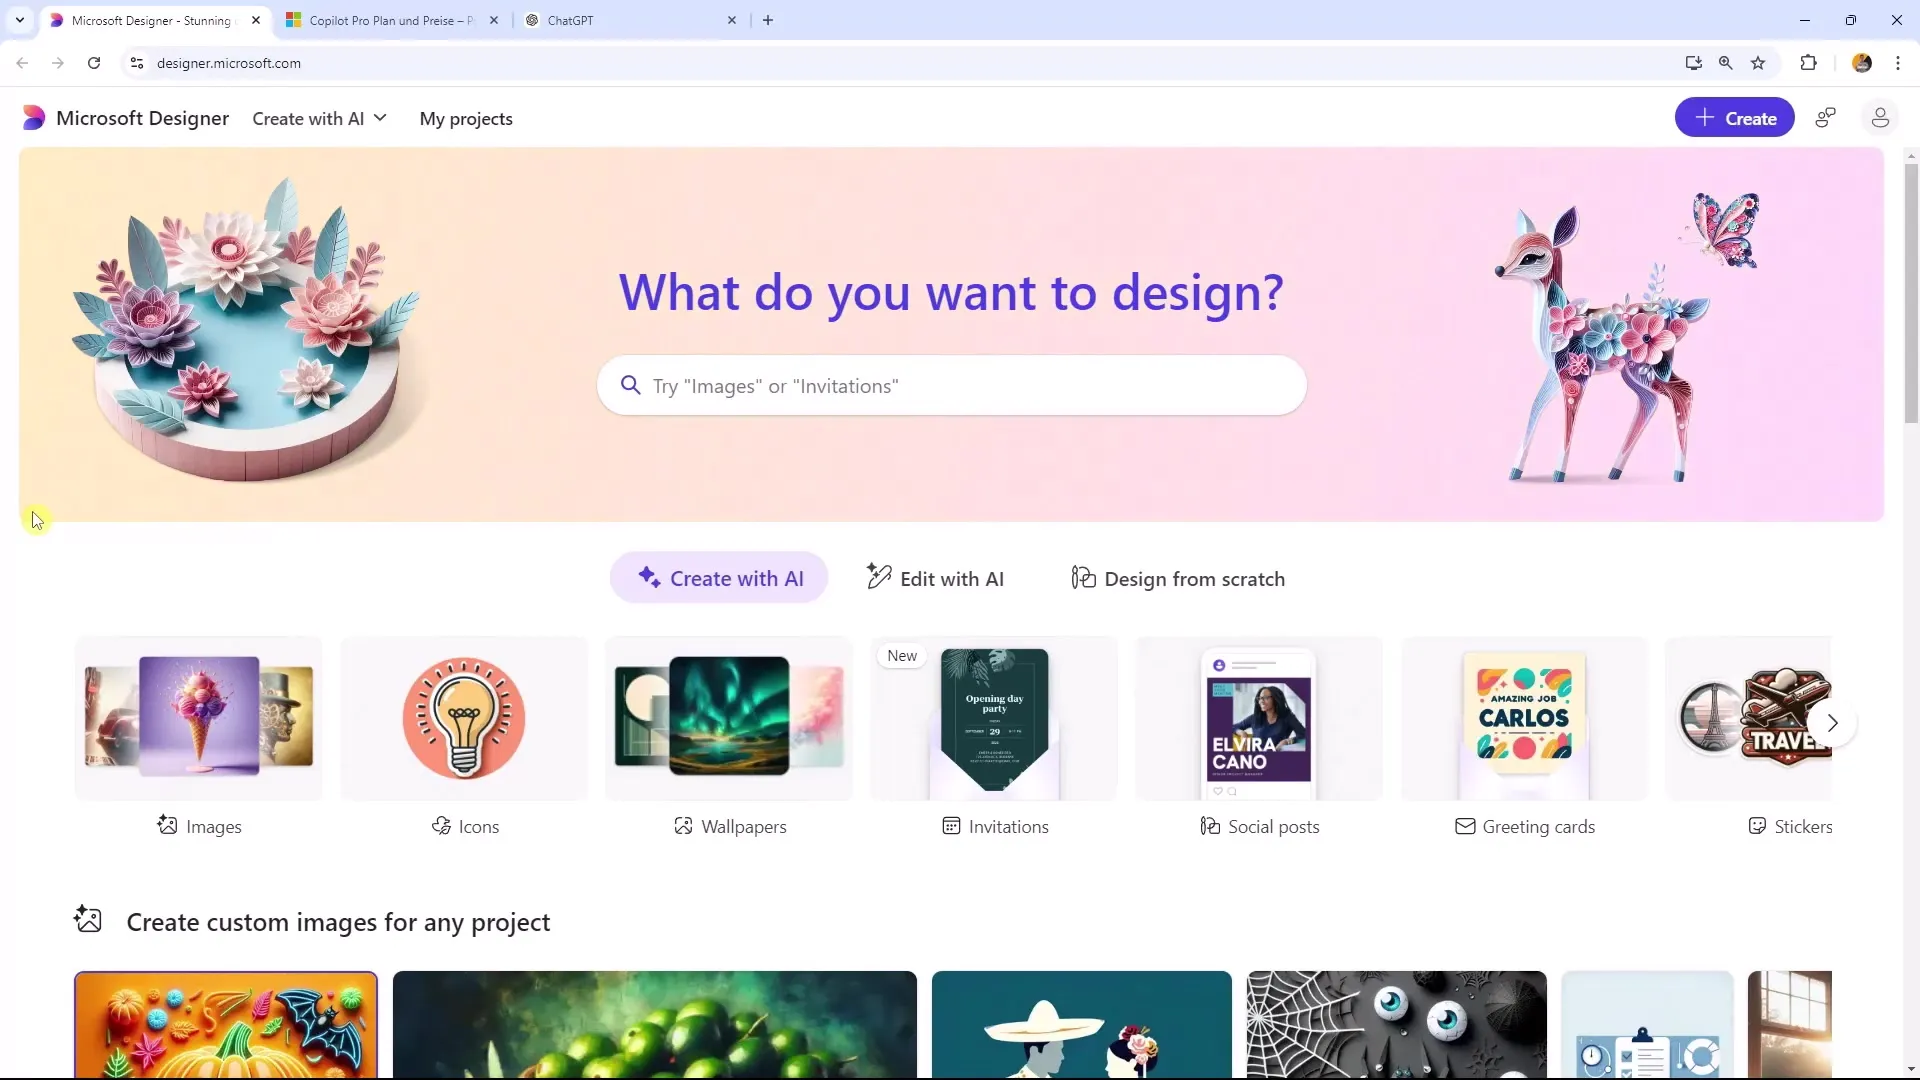
Task: Click the user account avatar icon
Action: (1880, 119)
